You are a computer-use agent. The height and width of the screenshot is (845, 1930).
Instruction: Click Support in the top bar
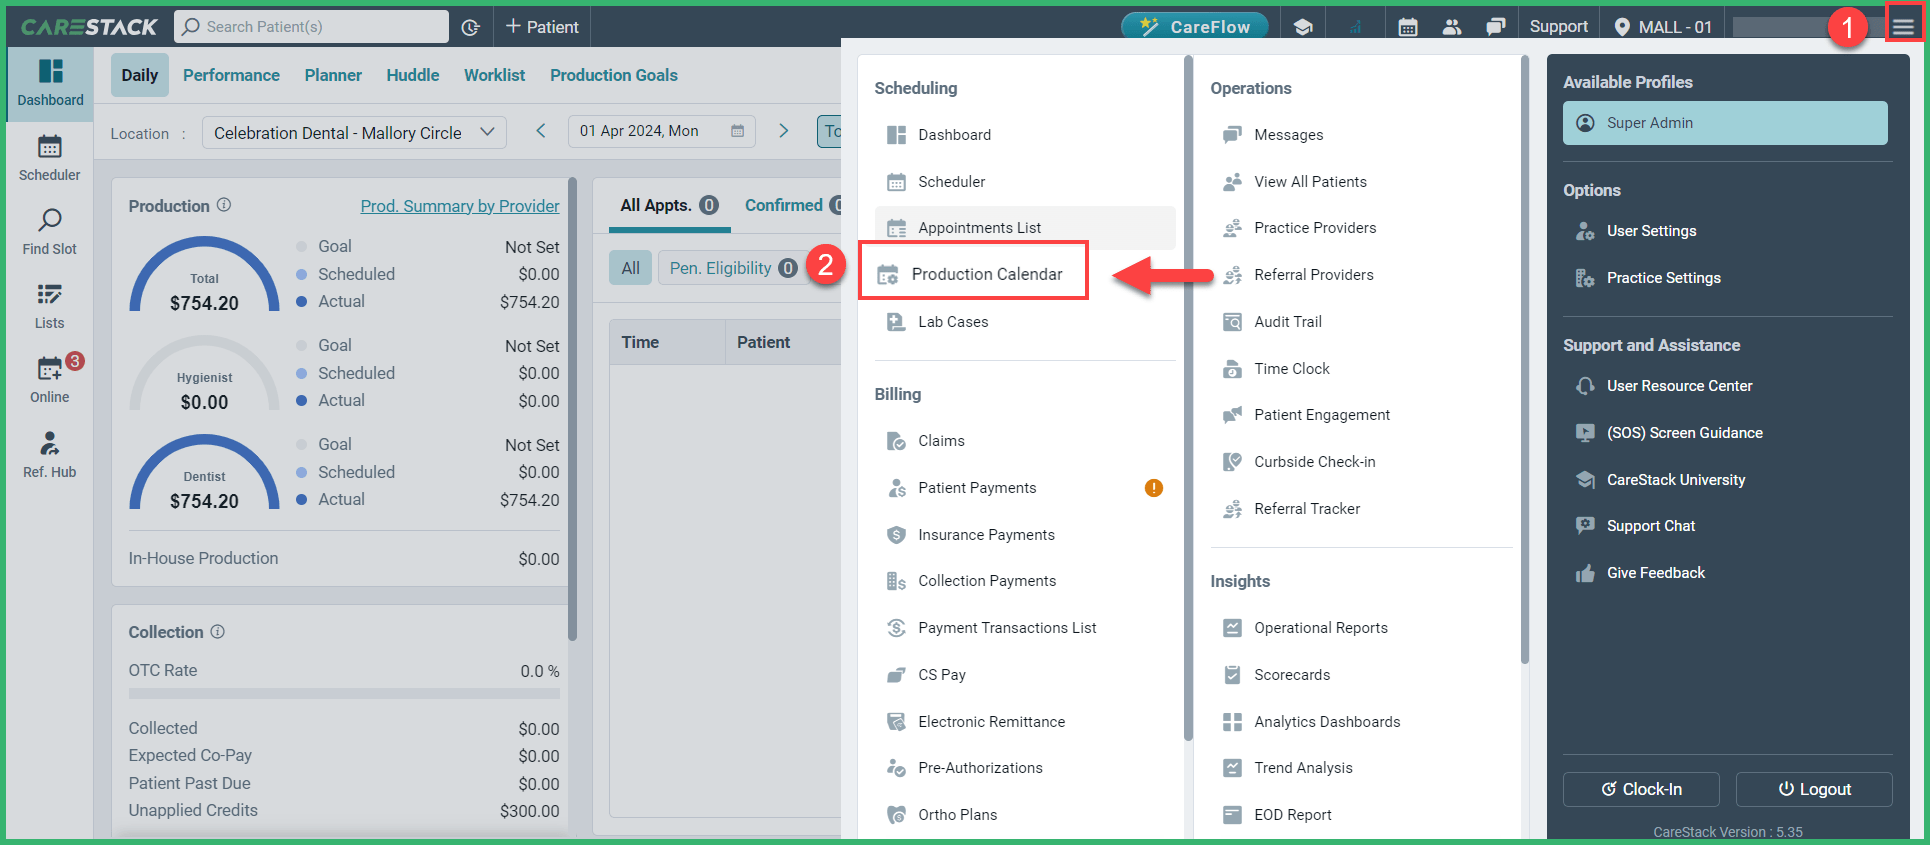(1559, 27)
